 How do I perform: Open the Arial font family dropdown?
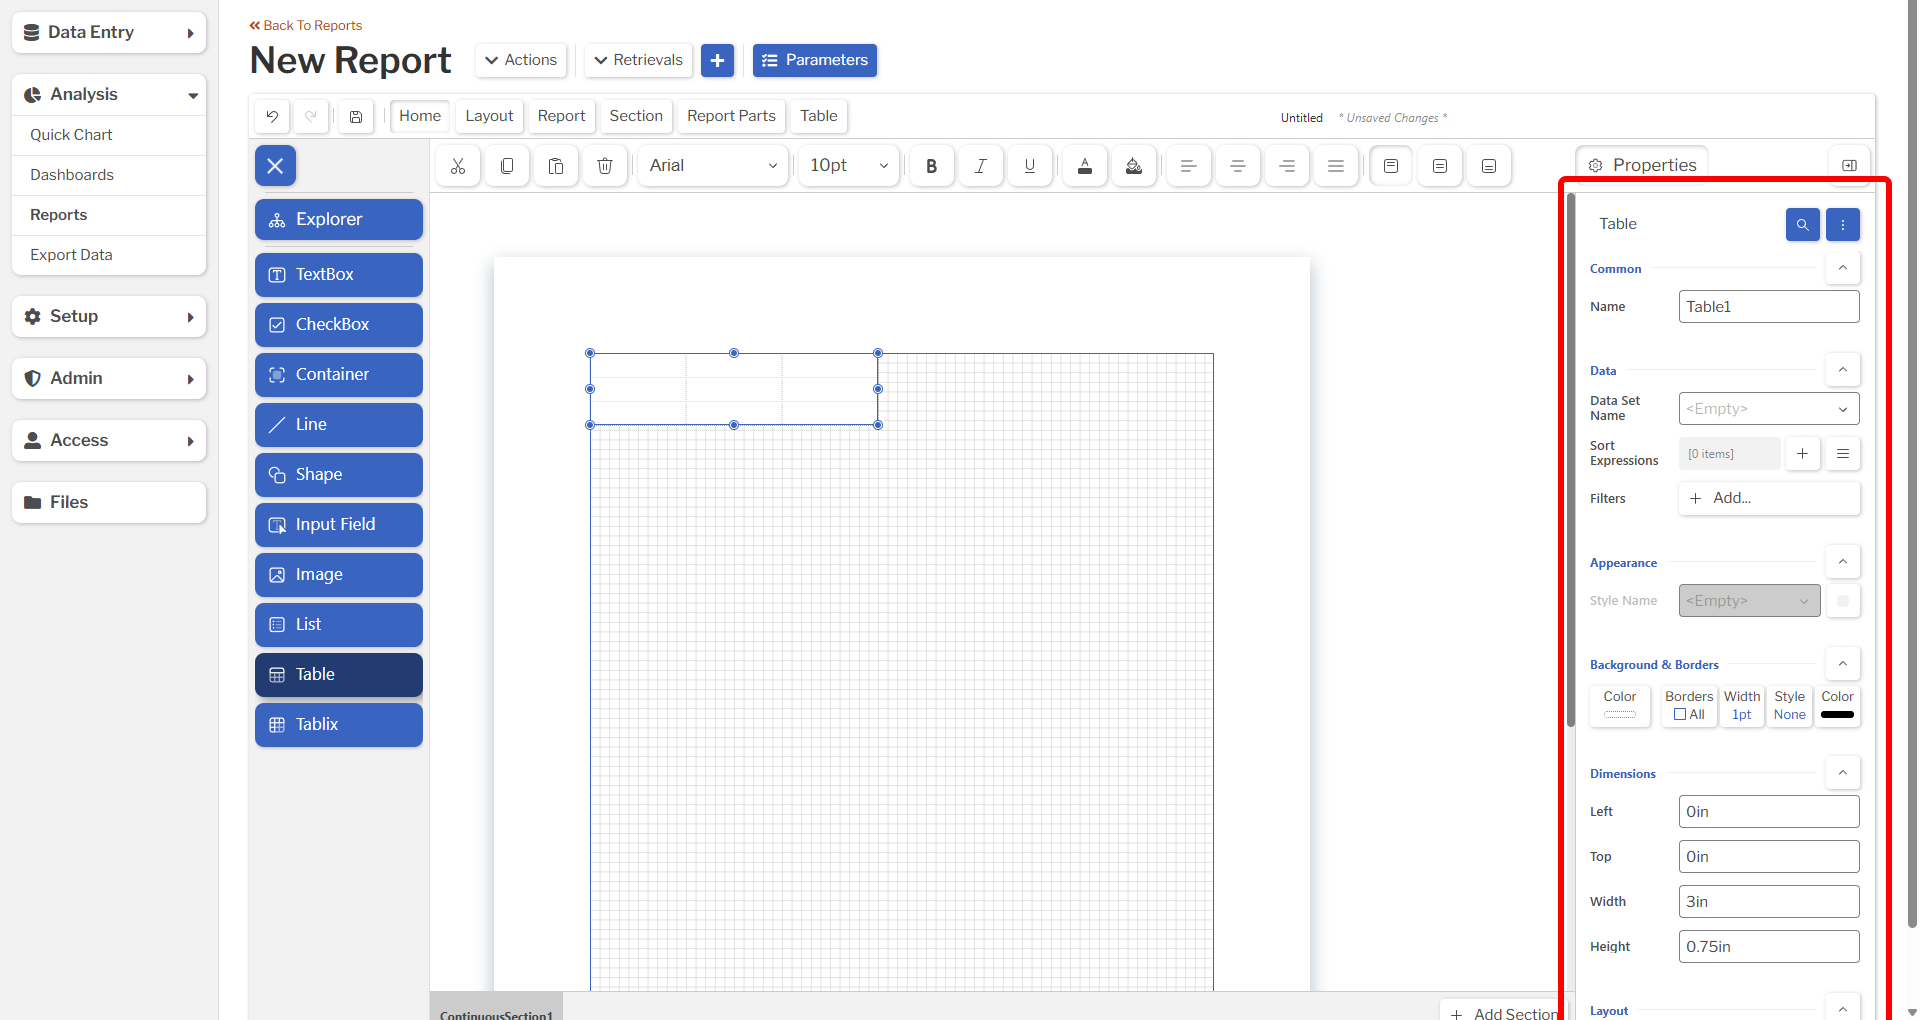(713, 166)
